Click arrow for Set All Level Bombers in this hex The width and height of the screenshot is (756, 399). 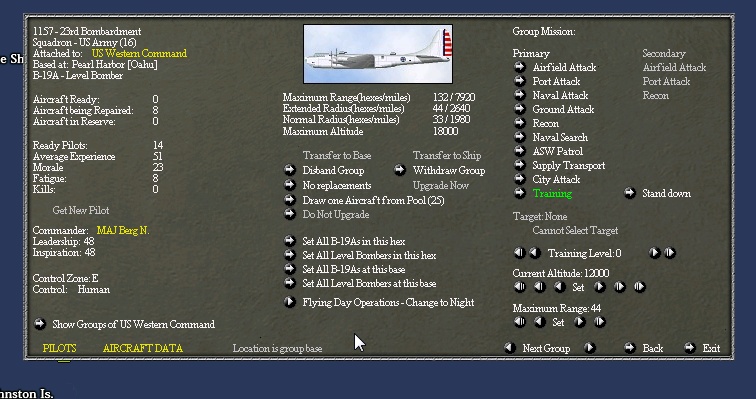coord(289,254)
